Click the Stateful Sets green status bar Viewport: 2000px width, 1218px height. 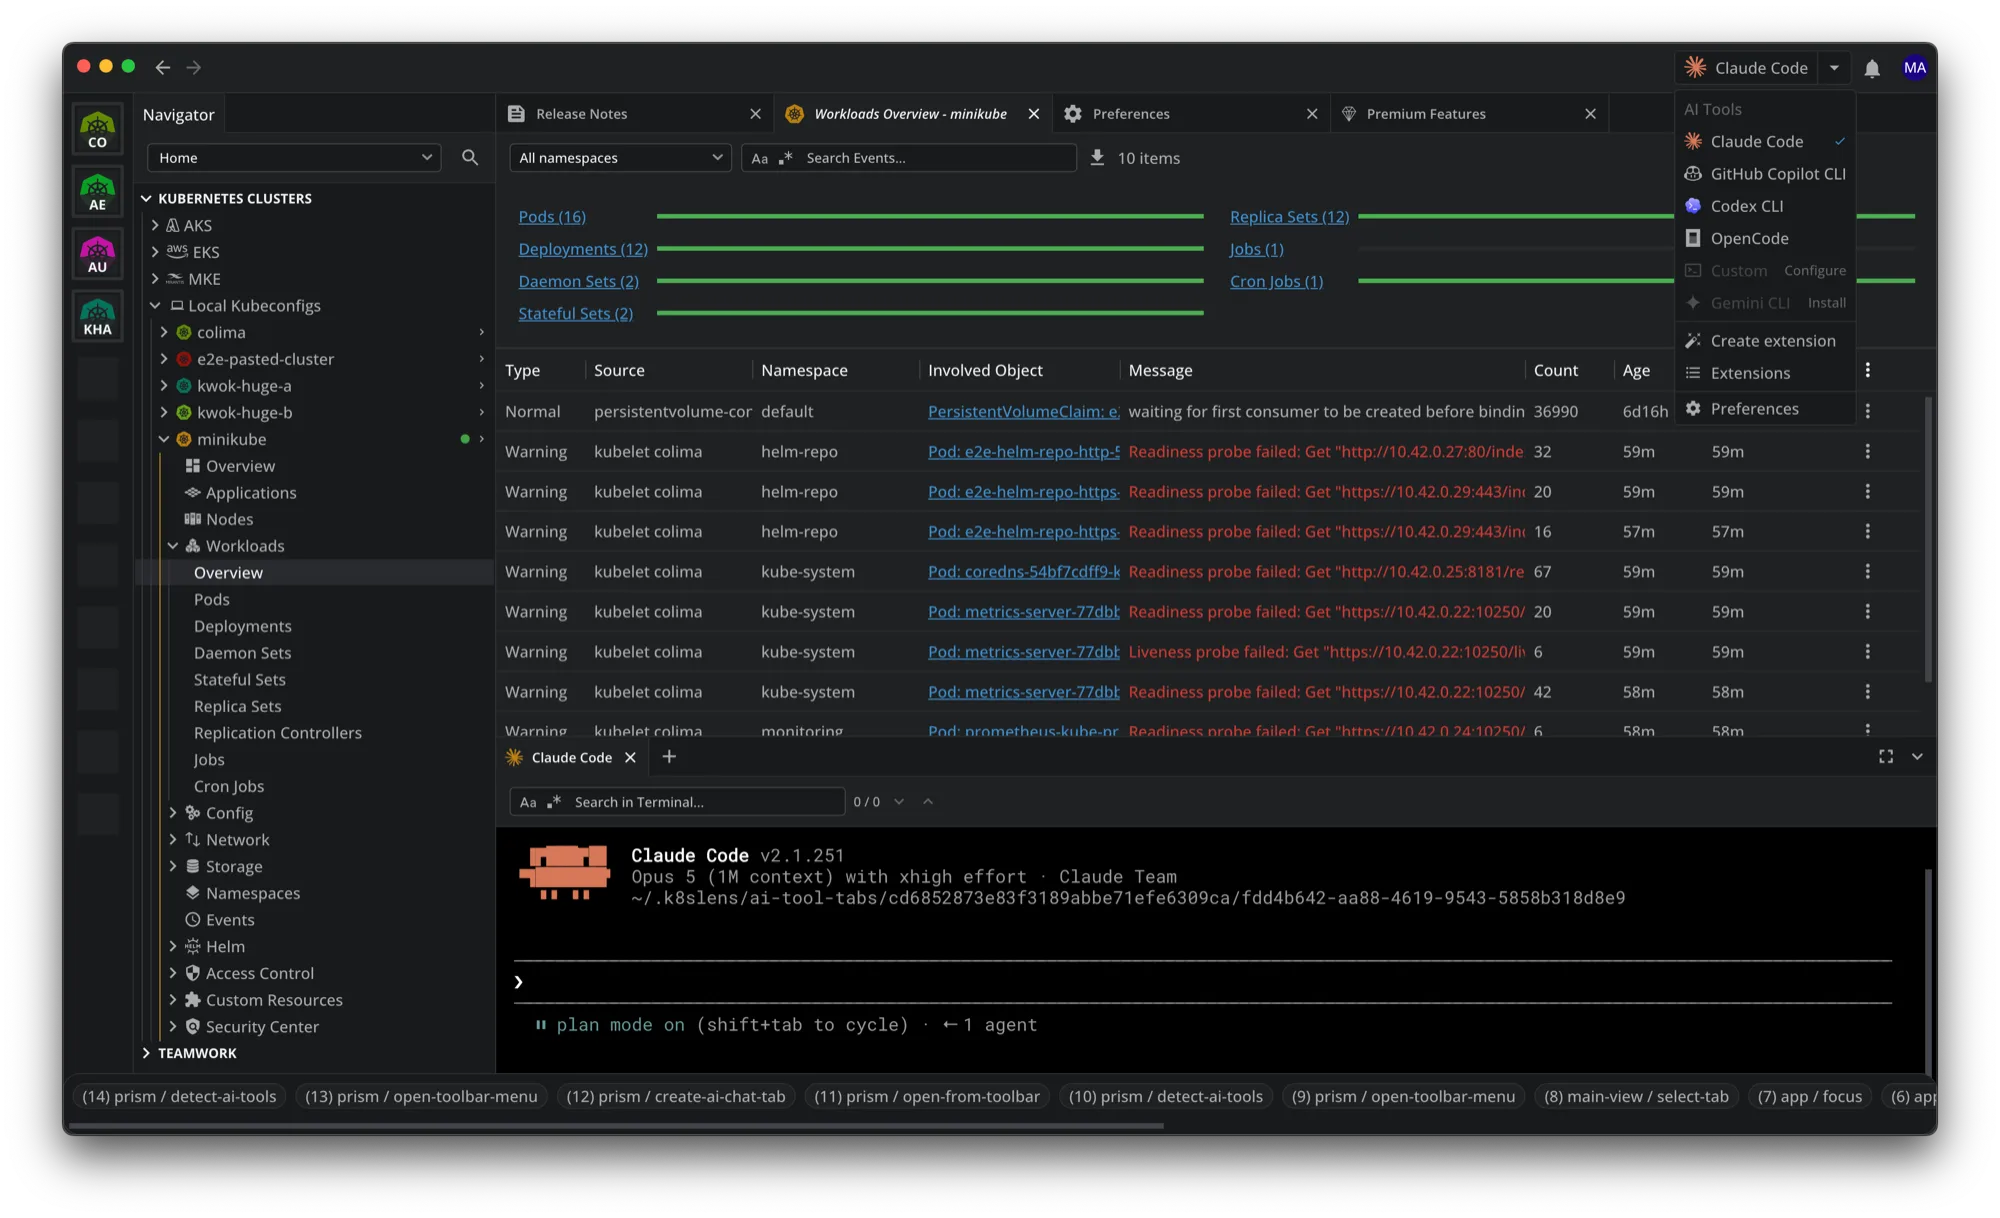coord(930,313)
